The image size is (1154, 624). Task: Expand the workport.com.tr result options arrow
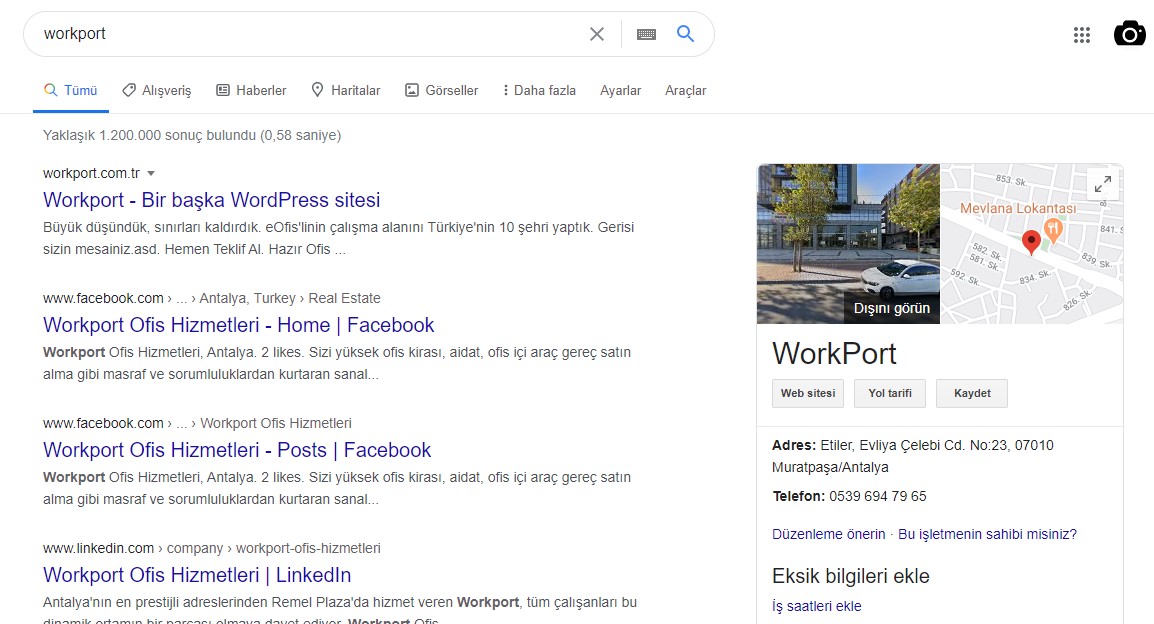(x=151, y=174)
